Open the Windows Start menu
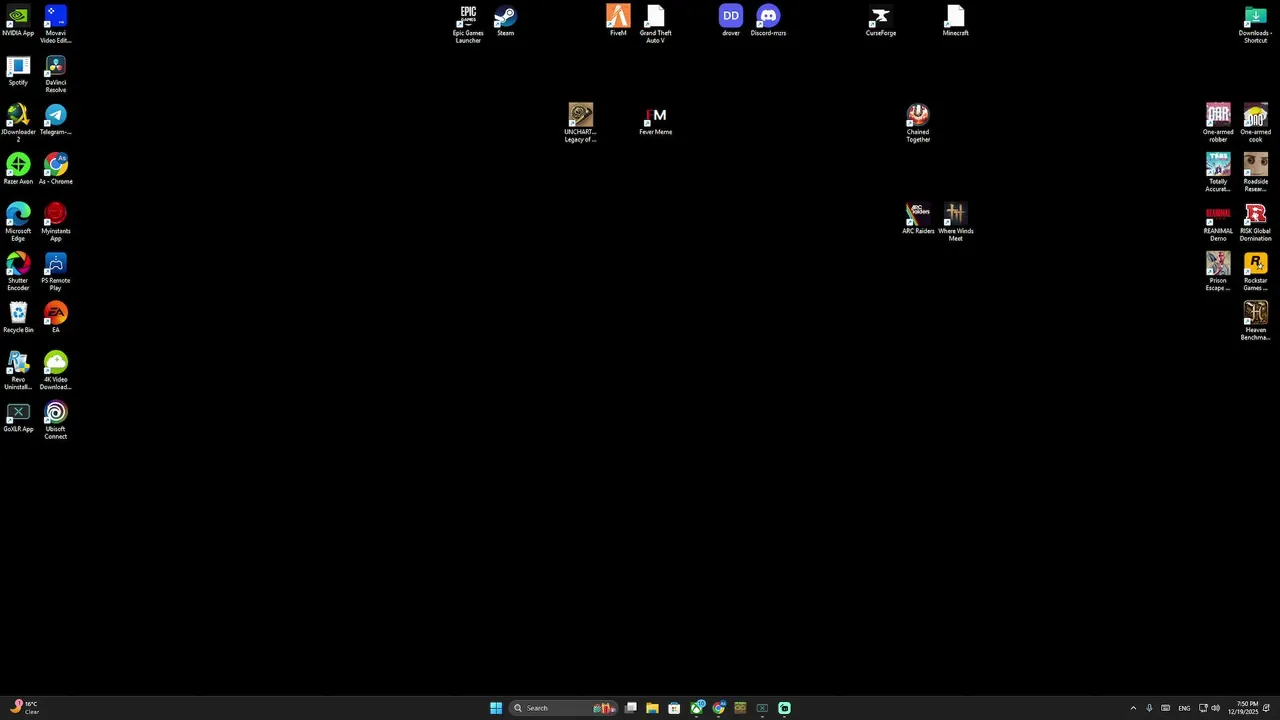 (496, 708)
